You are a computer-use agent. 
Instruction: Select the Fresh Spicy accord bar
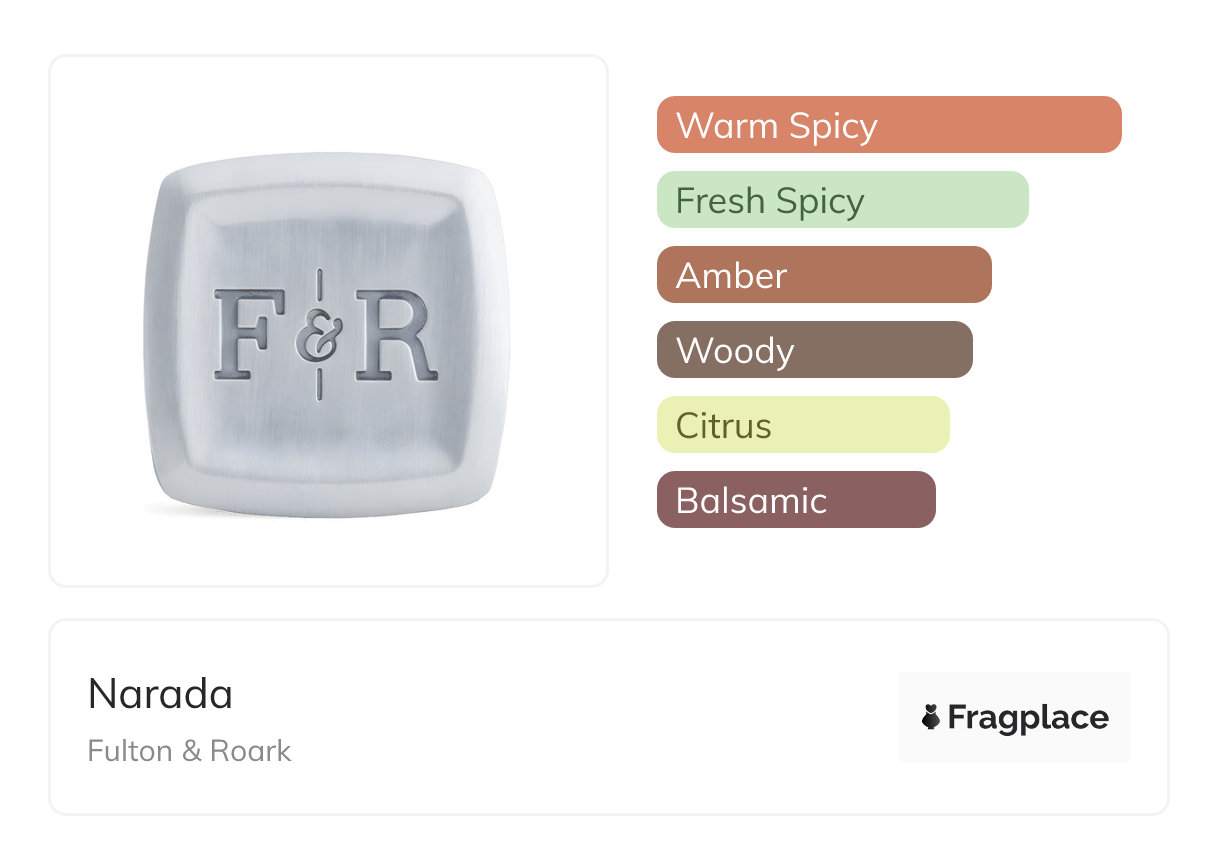tap(842, 200)
